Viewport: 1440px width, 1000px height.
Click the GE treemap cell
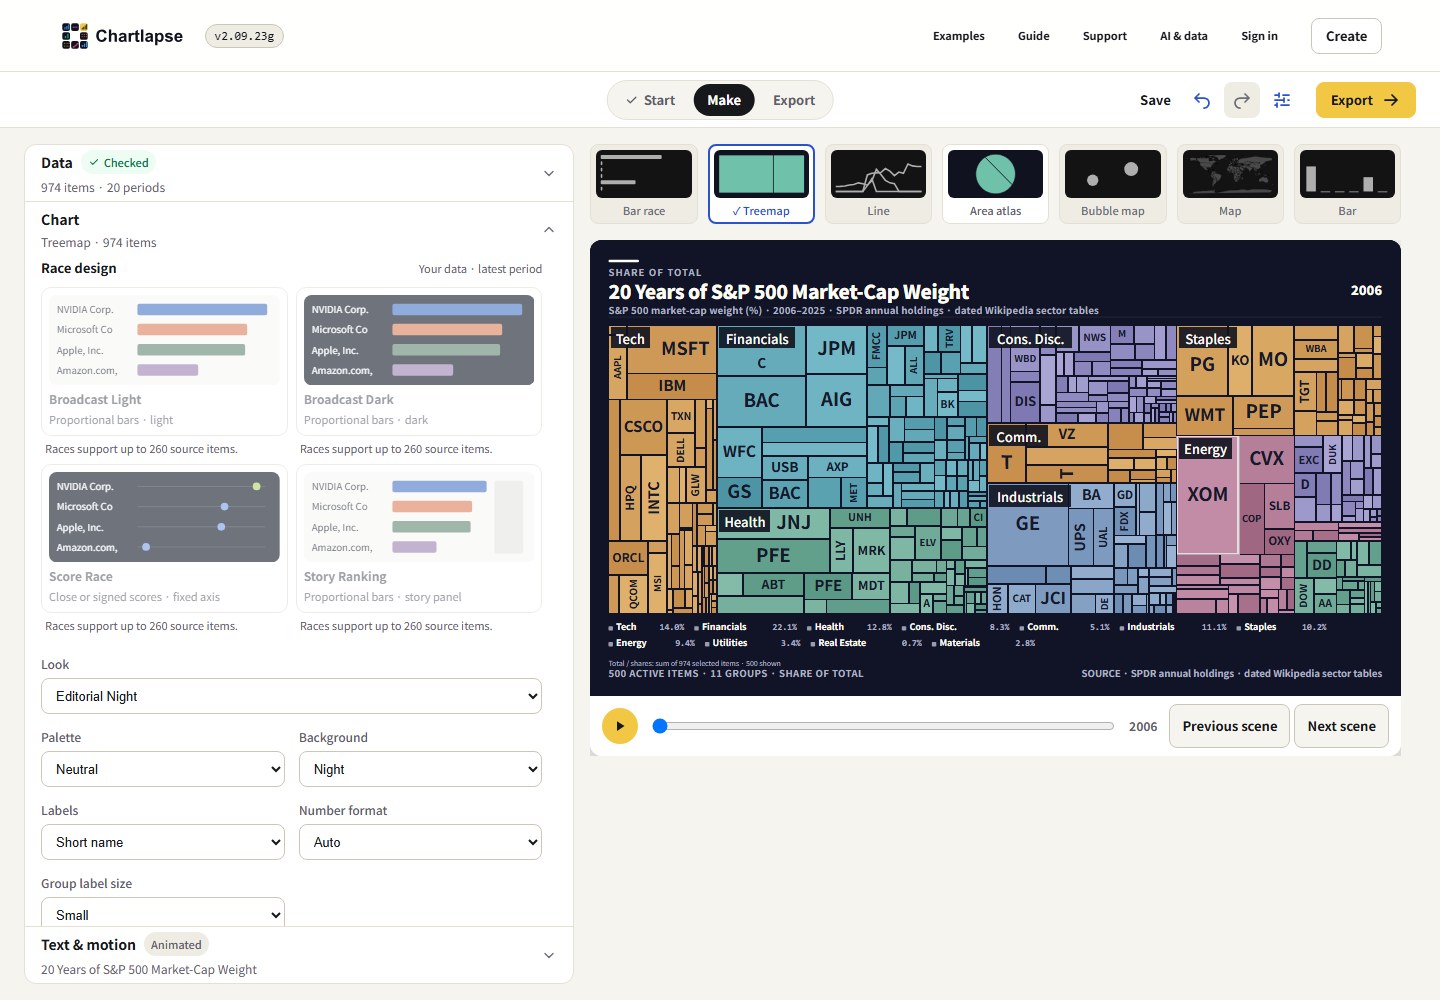(1028, 523)
